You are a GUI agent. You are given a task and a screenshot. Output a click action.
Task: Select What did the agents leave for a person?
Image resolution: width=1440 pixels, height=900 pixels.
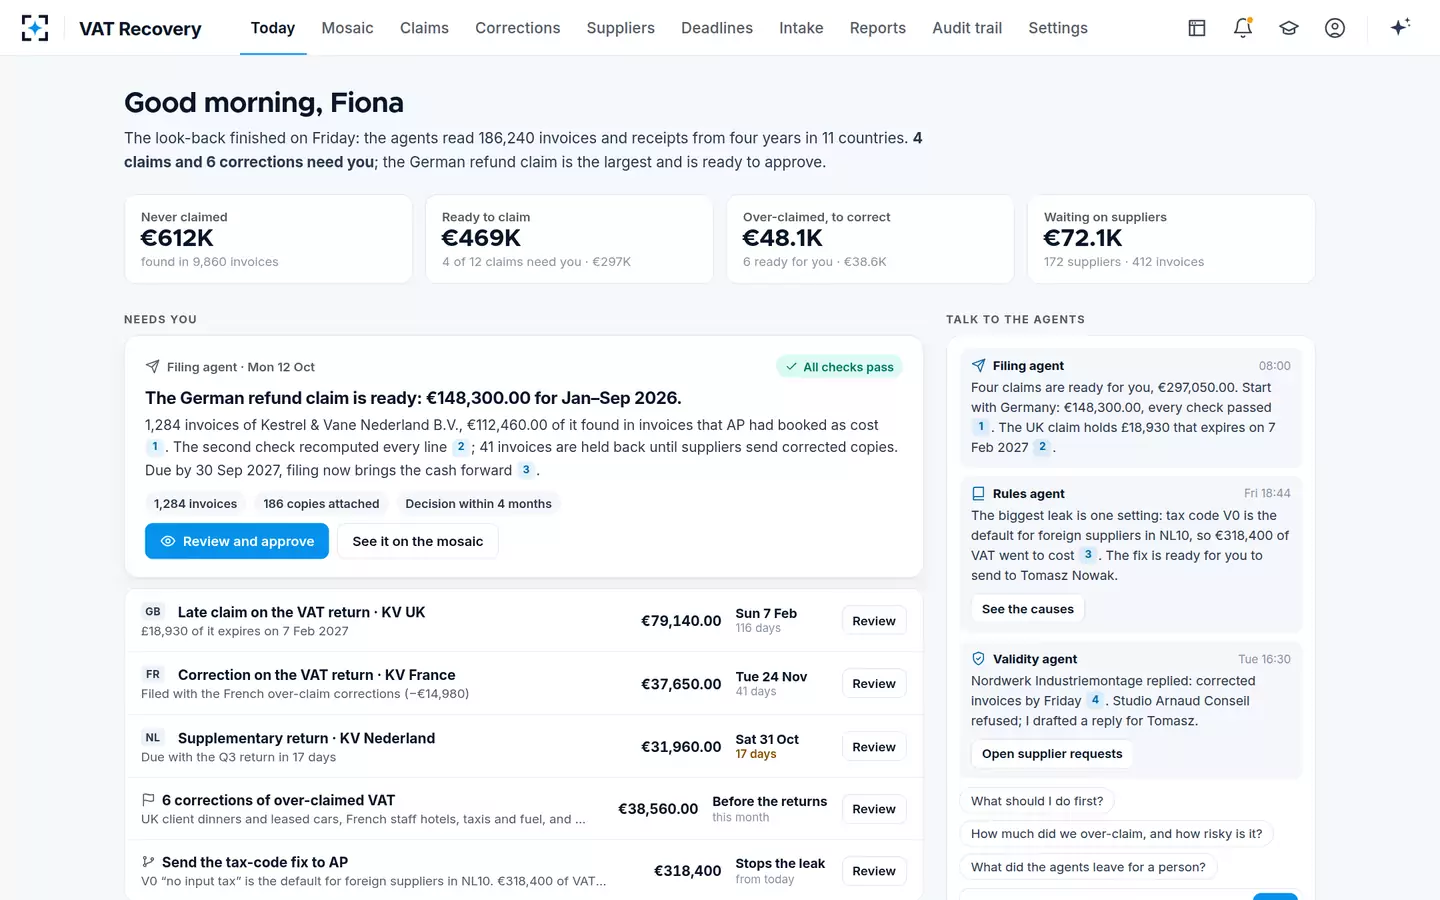pyautogui.click(x=1088, y=867)
